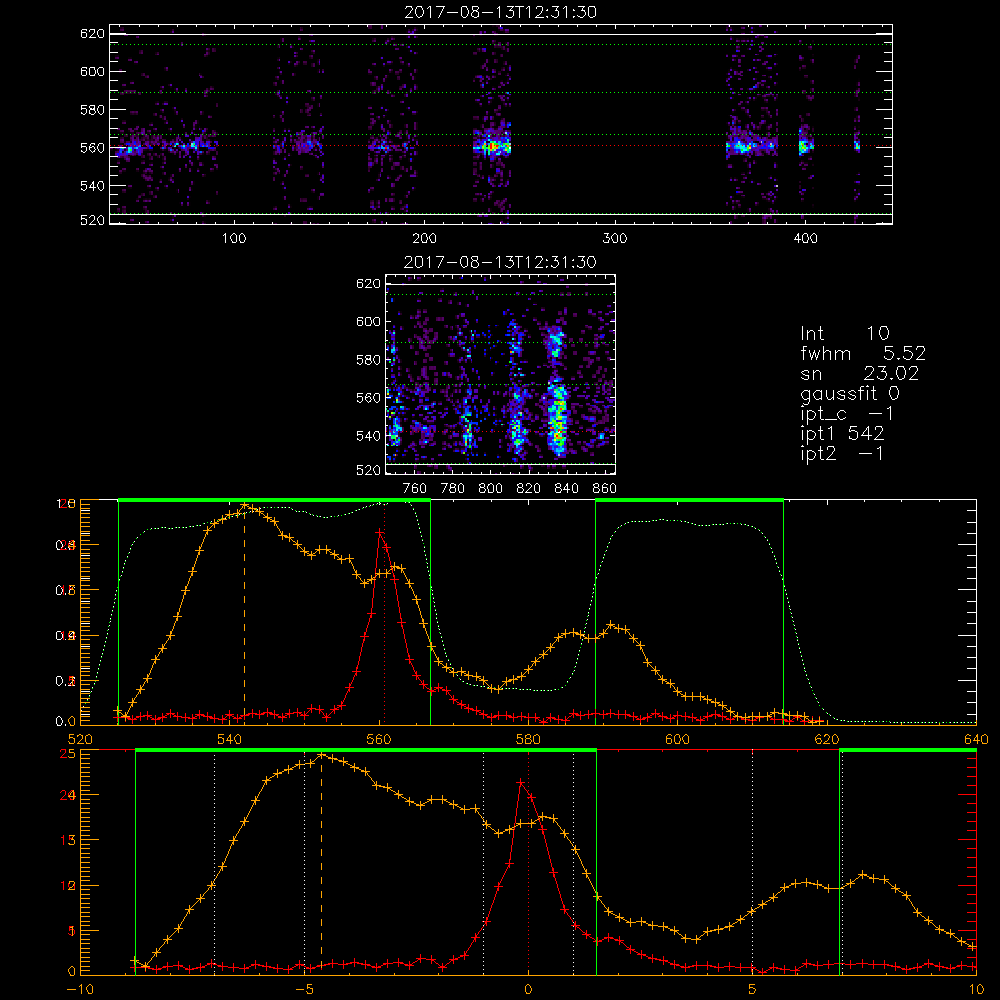This screenshot has width=1000, height=1000.
Task: Click x-axis label 840 on small spectrogram
Action: click(x=566, y=489)
